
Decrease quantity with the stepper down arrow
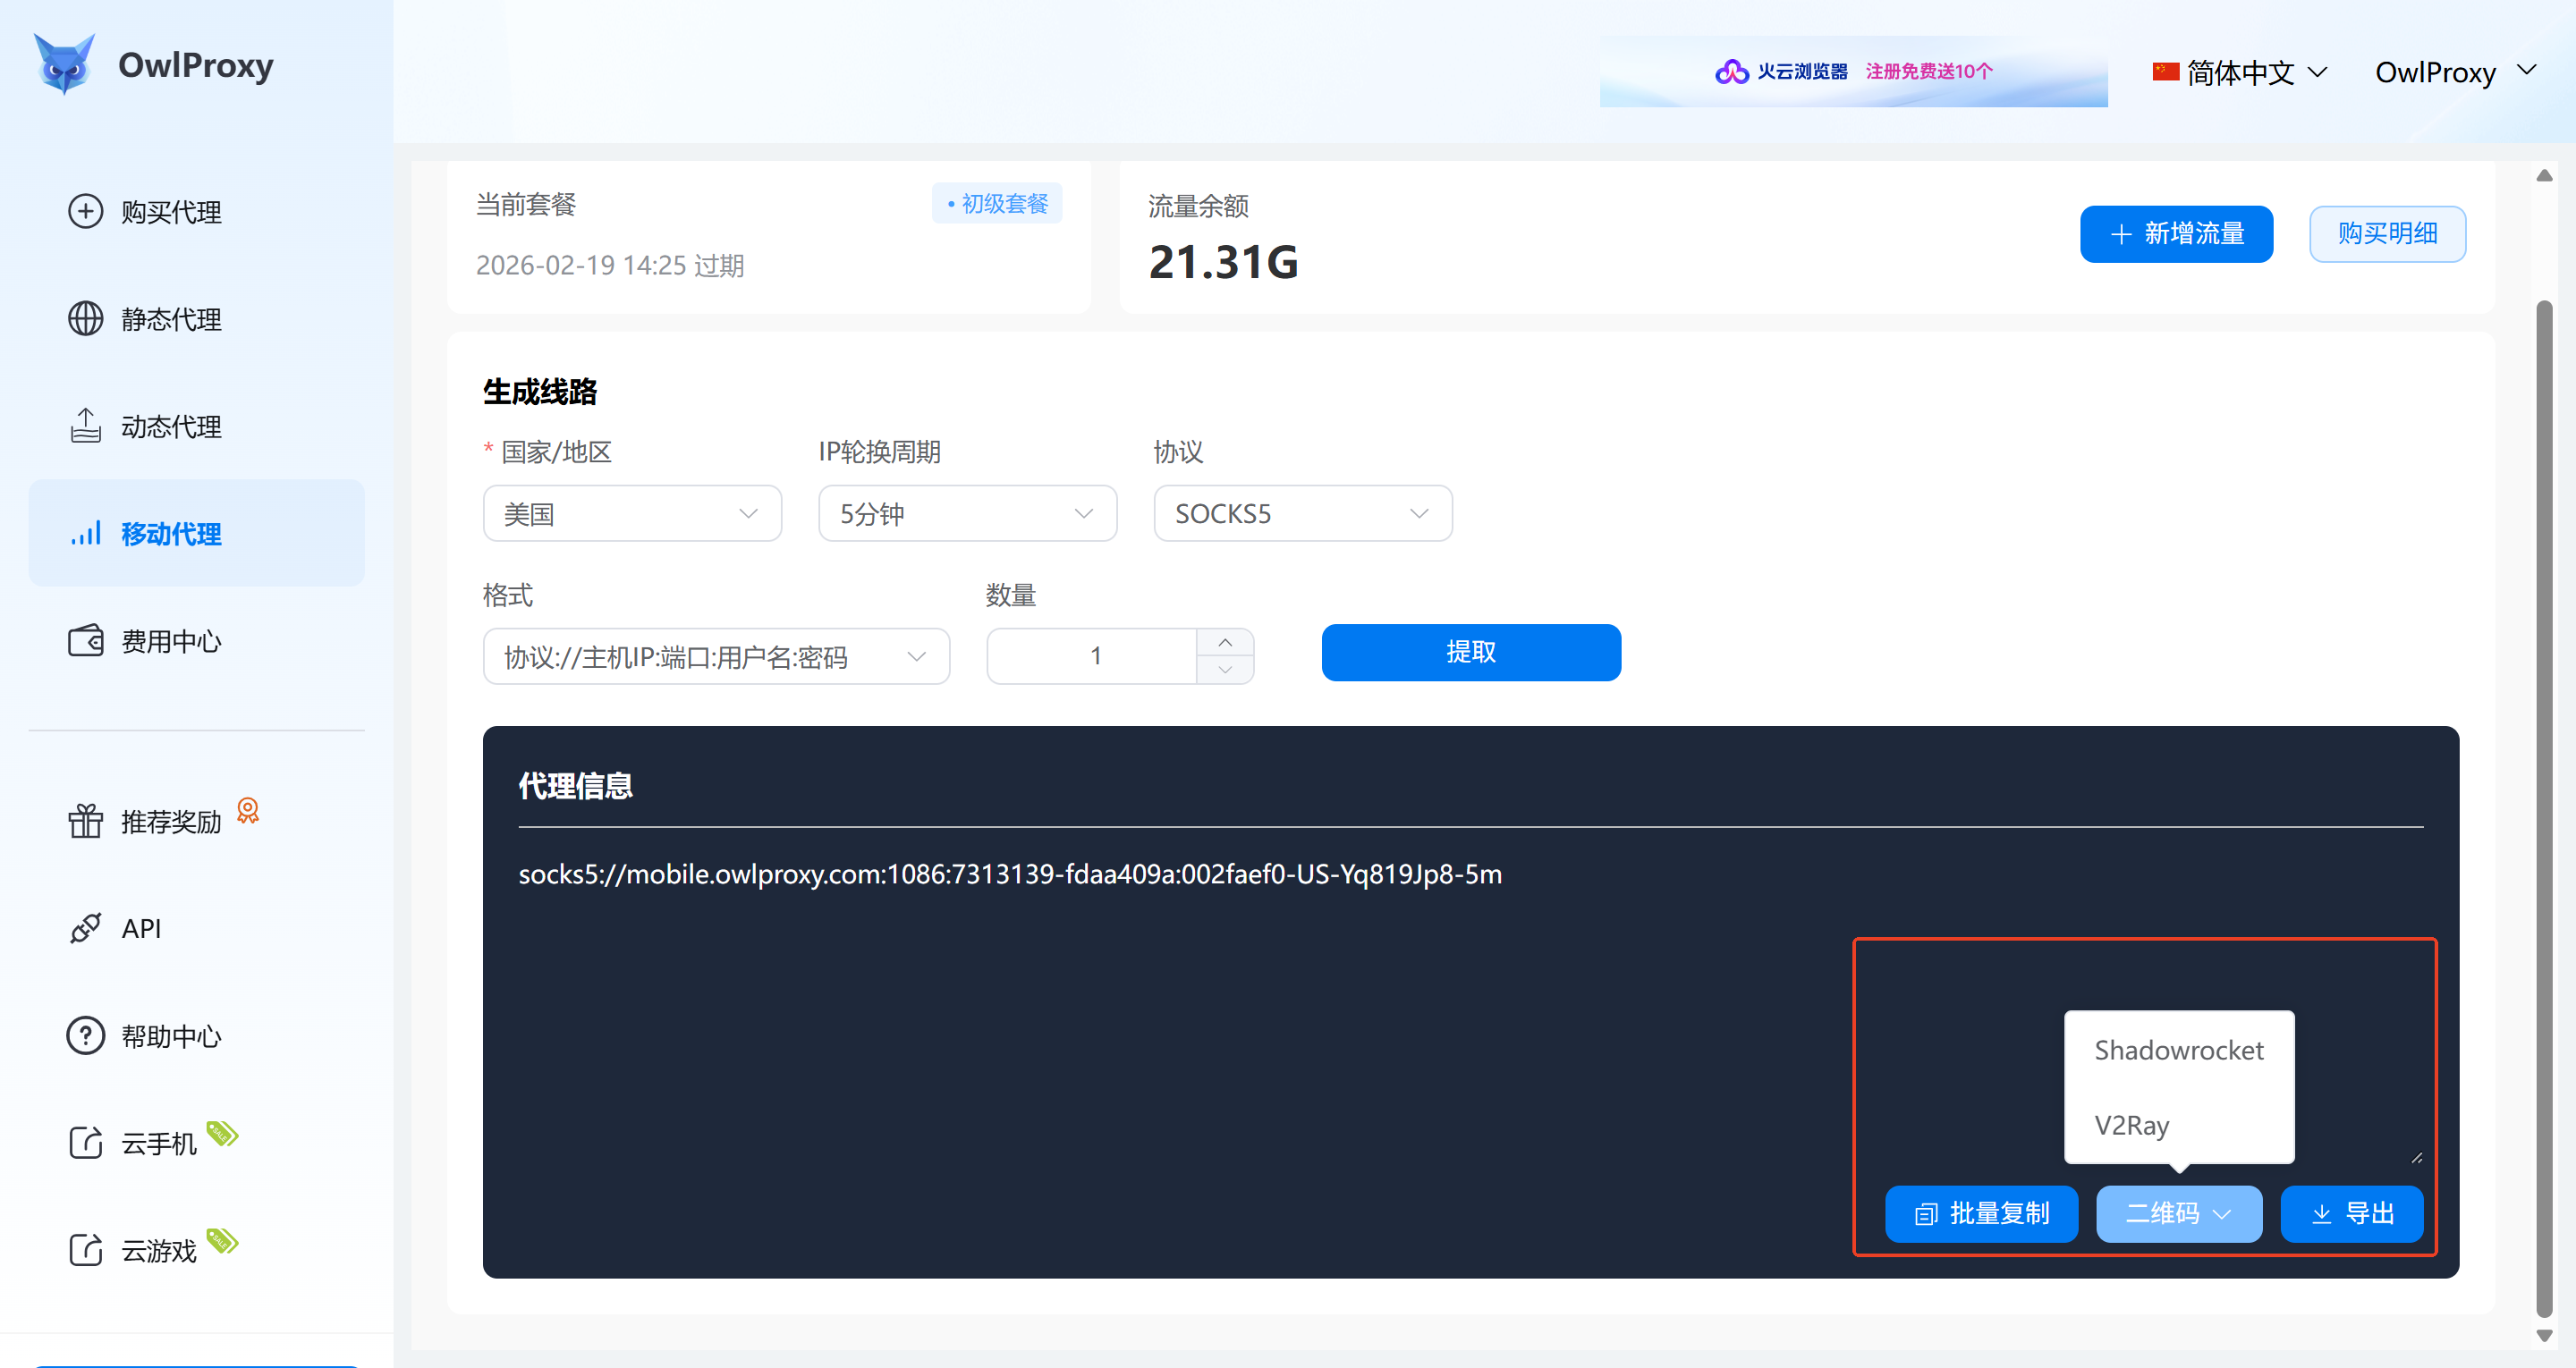(1225, 670)
